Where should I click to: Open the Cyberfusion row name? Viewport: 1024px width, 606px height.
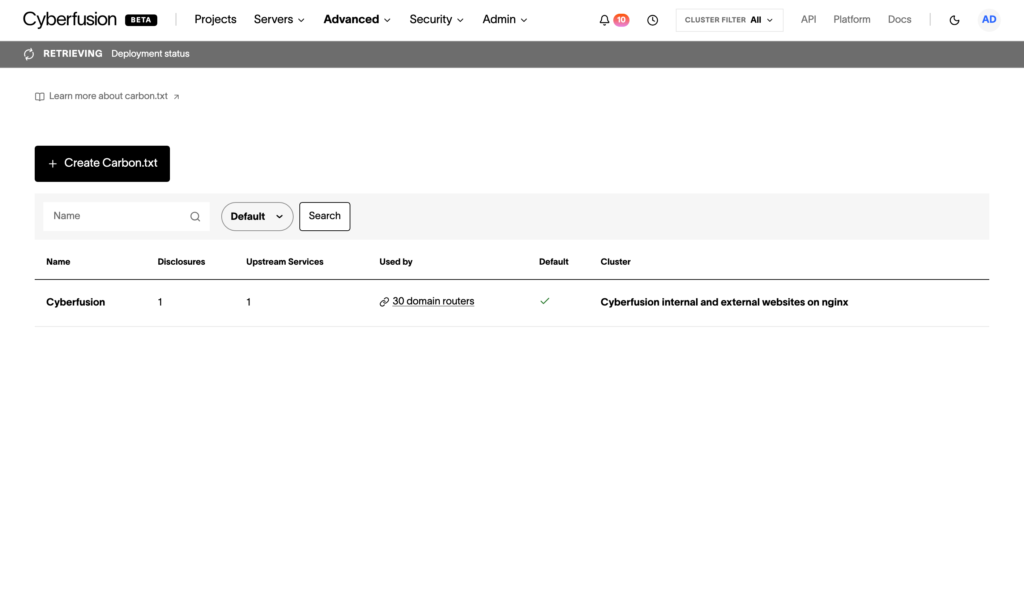(x=75, y=302)
